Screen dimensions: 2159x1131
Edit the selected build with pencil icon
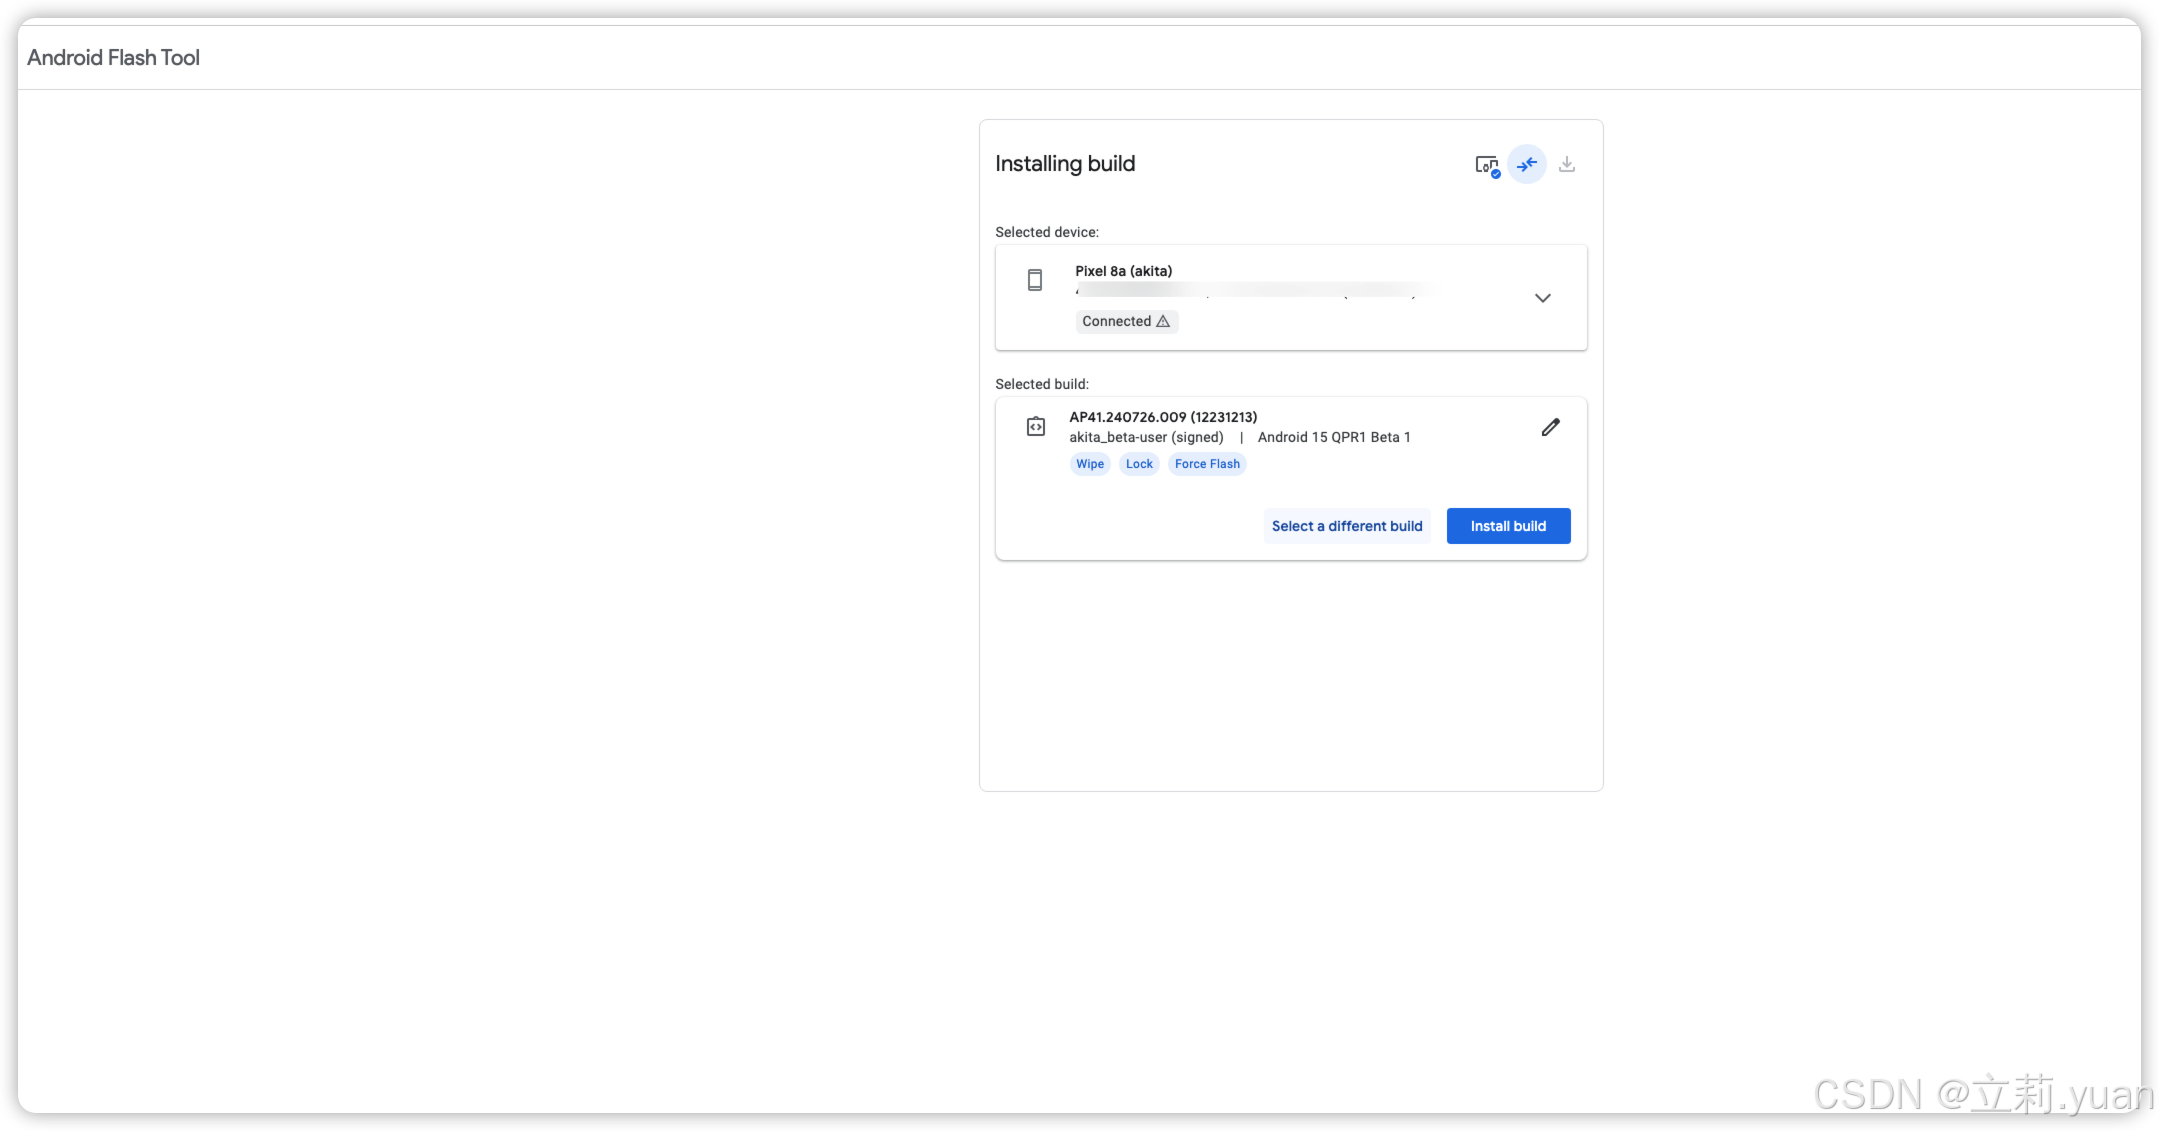(1550, 428)
